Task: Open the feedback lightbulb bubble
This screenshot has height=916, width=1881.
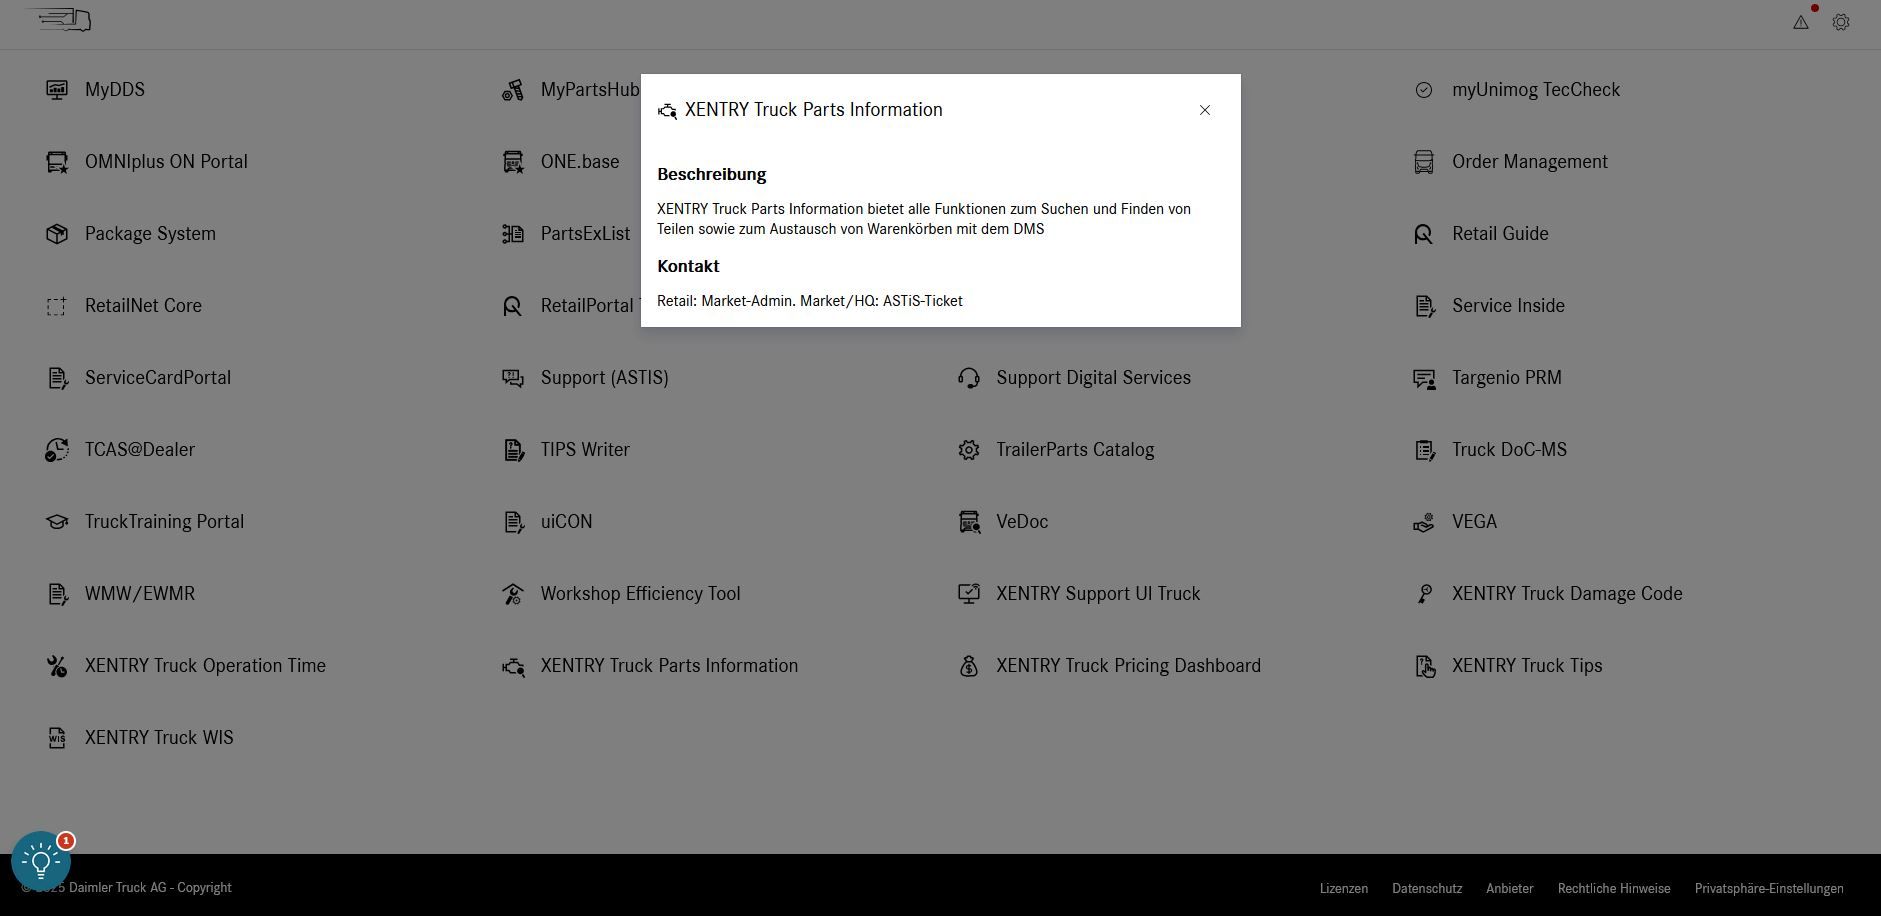Action: (41, 858)
